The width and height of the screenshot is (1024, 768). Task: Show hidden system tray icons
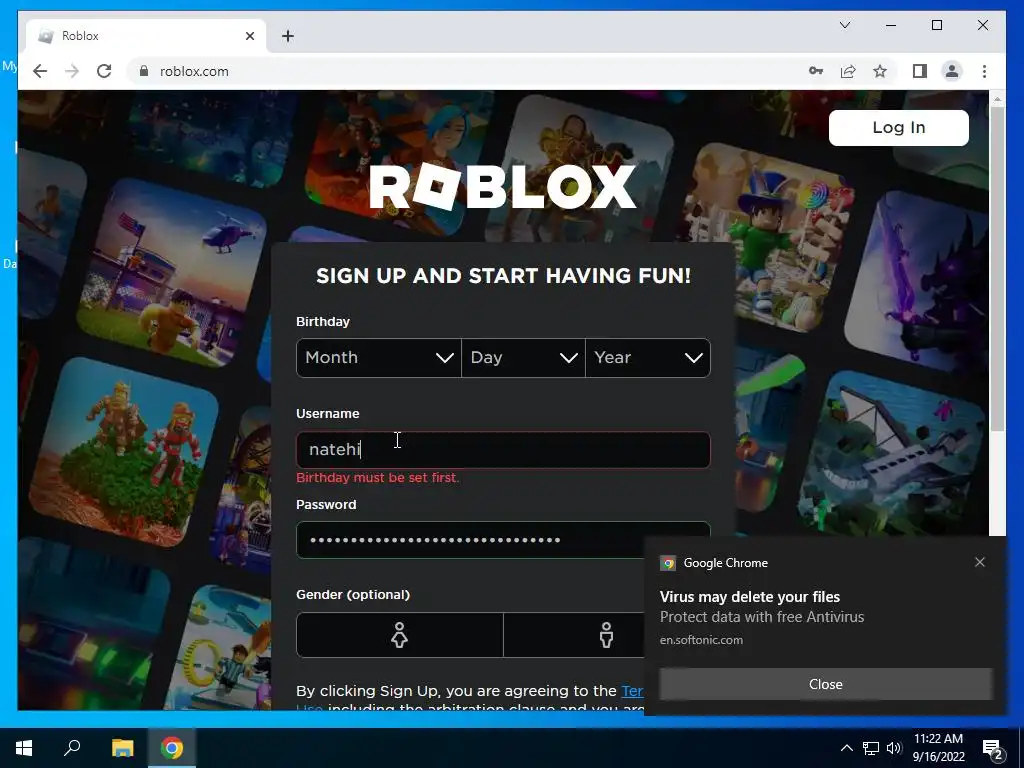tap(846, 748)
